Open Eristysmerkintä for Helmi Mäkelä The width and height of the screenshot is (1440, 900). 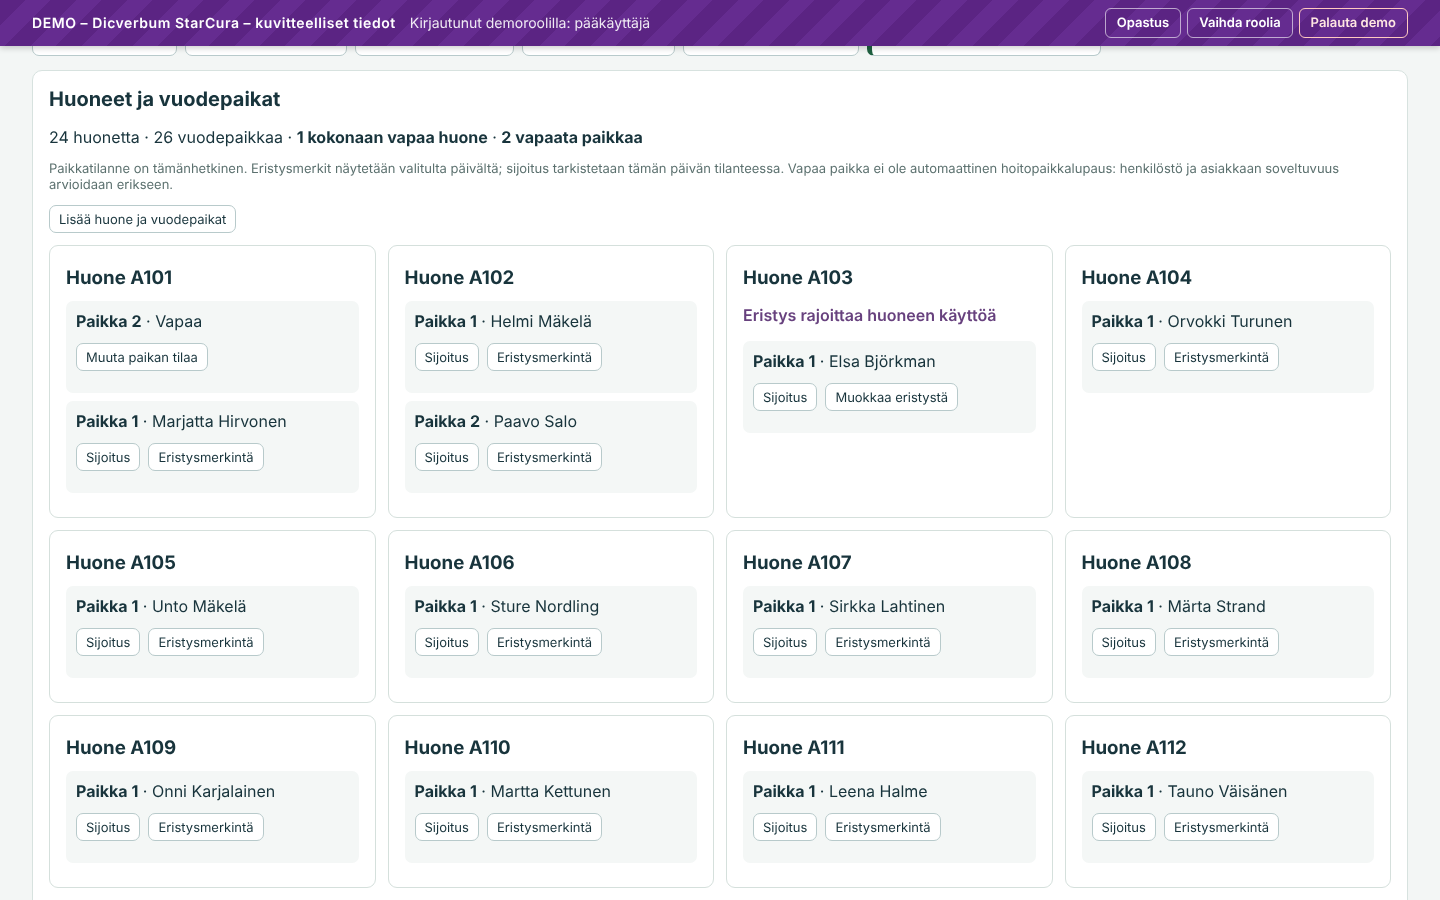(x=544, y=357)
